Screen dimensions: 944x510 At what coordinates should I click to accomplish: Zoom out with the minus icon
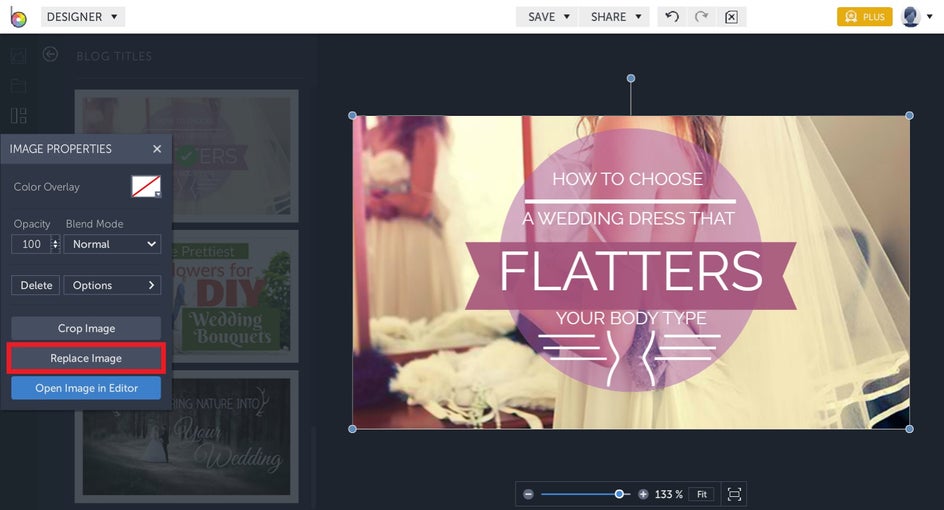528,494
